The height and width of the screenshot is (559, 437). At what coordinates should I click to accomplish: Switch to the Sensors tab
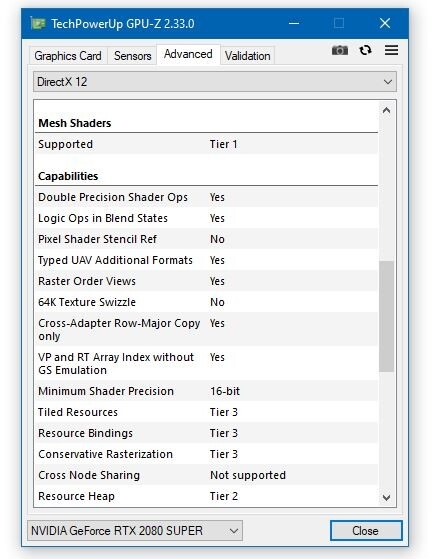pos(133,56)
